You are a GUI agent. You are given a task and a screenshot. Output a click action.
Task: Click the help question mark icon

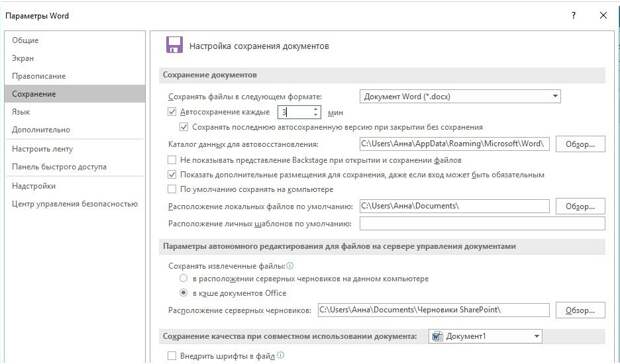[x=573, y=16]
